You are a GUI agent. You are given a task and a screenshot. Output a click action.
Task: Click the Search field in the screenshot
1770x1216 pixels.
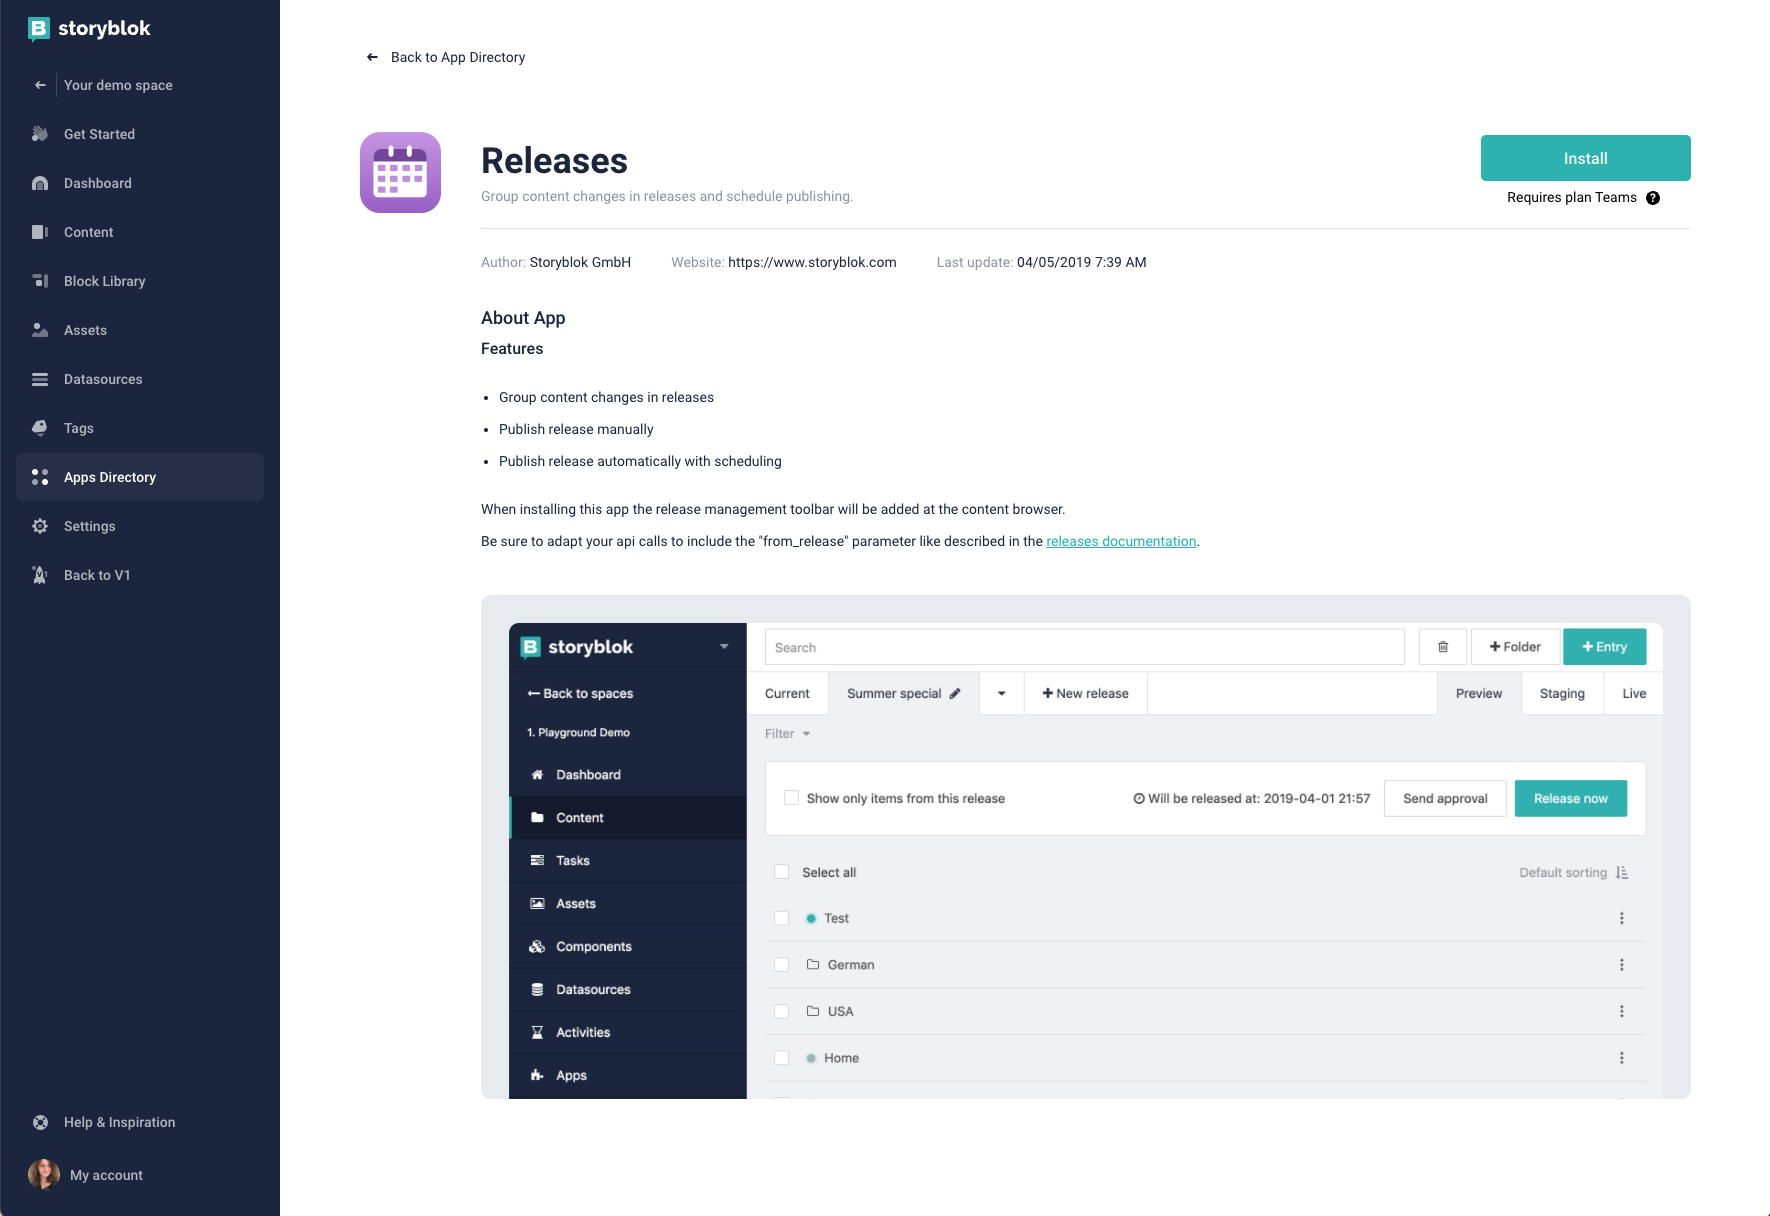(x=1085, y=647)
